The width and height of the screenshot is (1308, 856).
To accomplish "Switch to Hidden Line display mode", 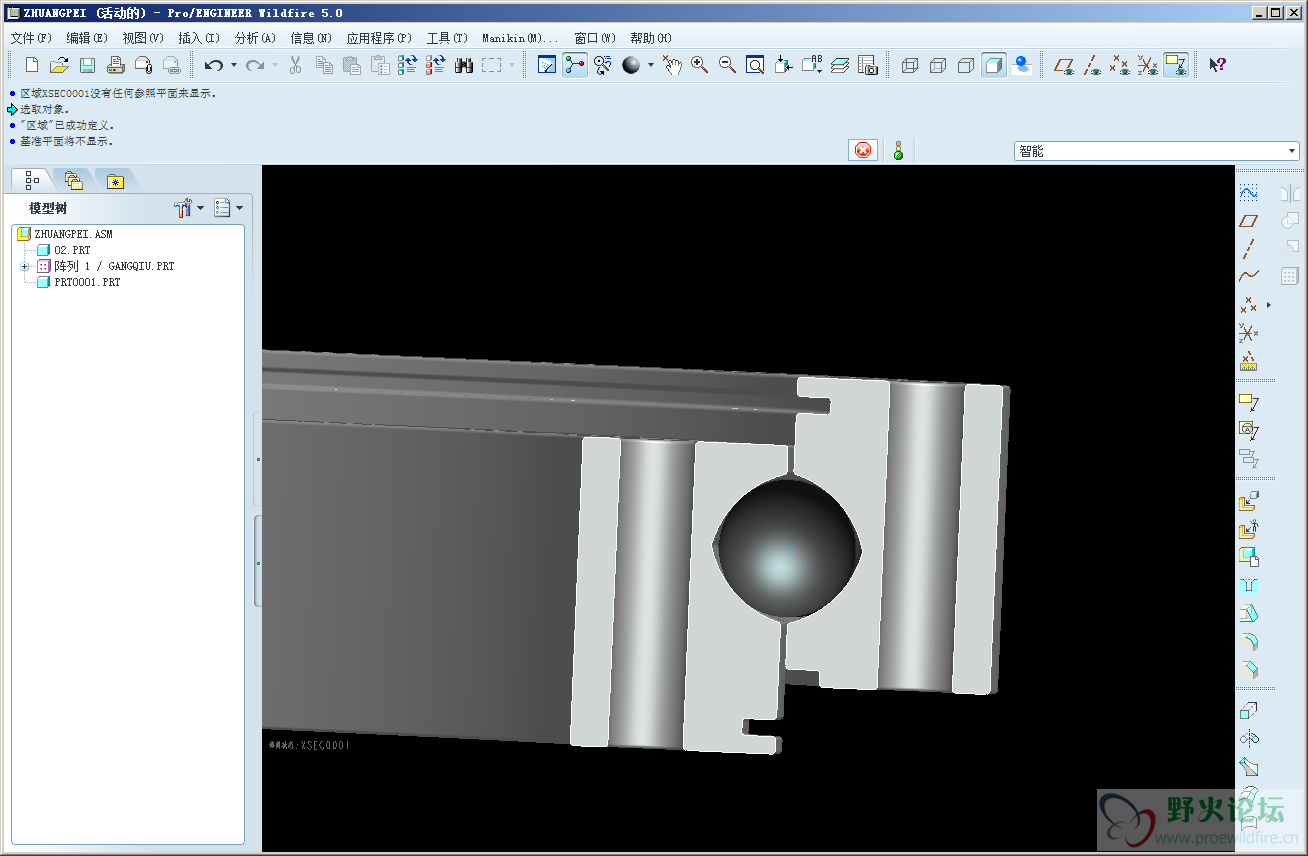I will [937, 65].
